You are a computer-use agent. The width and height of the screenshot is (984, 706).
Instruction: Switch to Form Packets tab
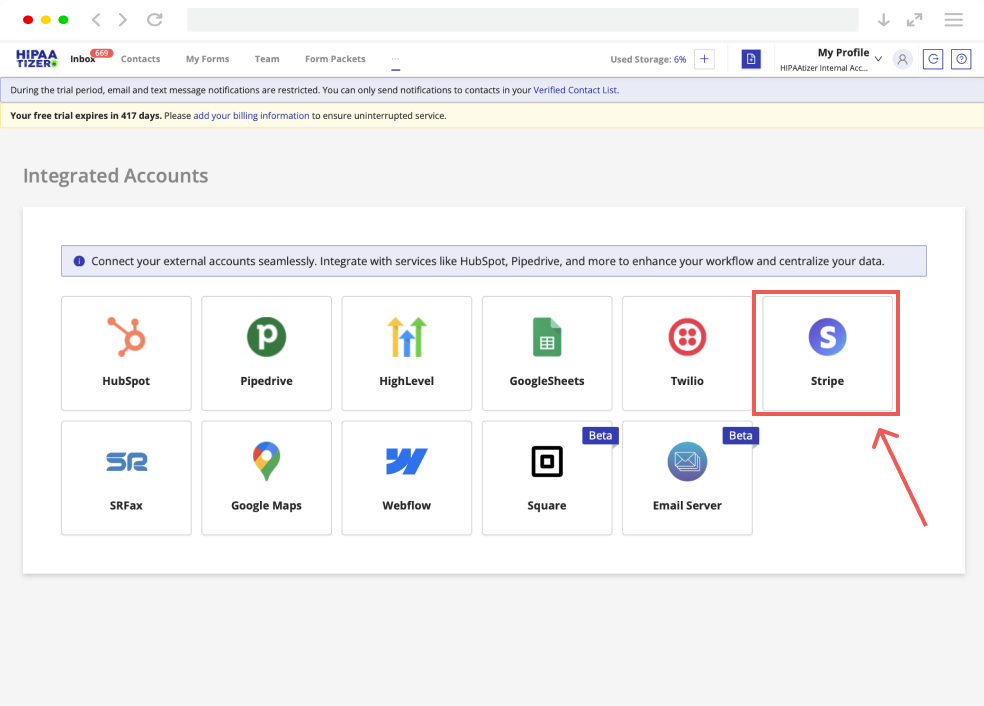335,59
